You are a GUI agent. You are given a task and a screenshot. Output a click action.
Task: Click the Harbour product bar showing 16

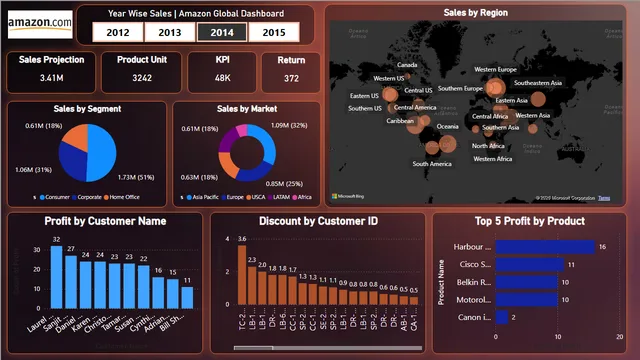(545, 247)
